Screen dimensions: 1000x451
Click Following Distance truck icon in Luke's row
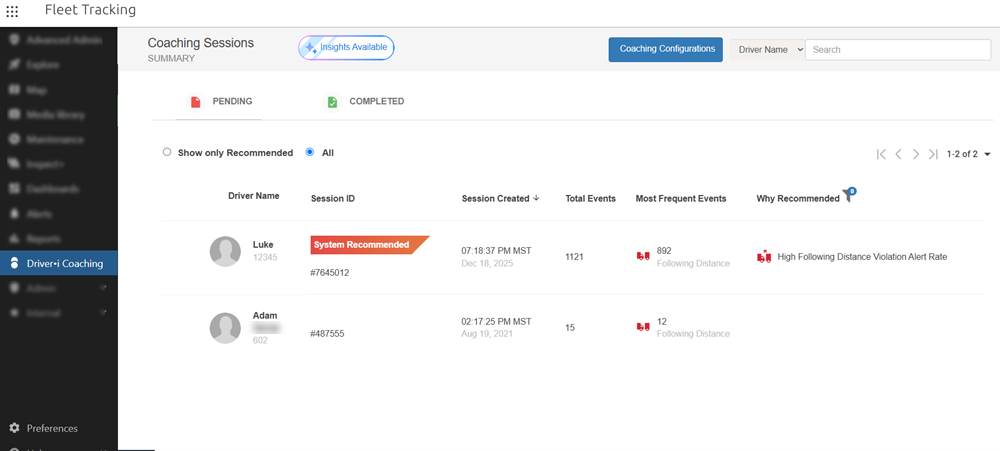[643, 256]
